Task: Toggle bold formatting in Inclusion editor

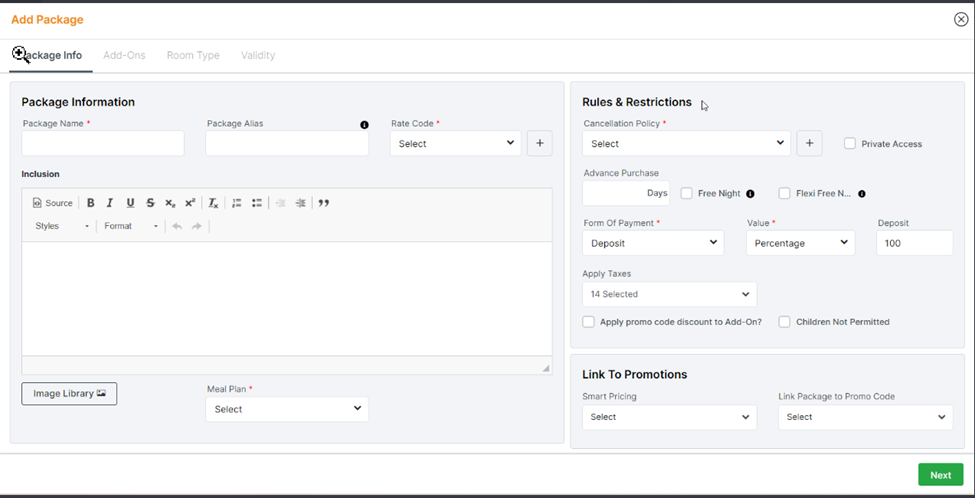Action: tap(91, 203)
